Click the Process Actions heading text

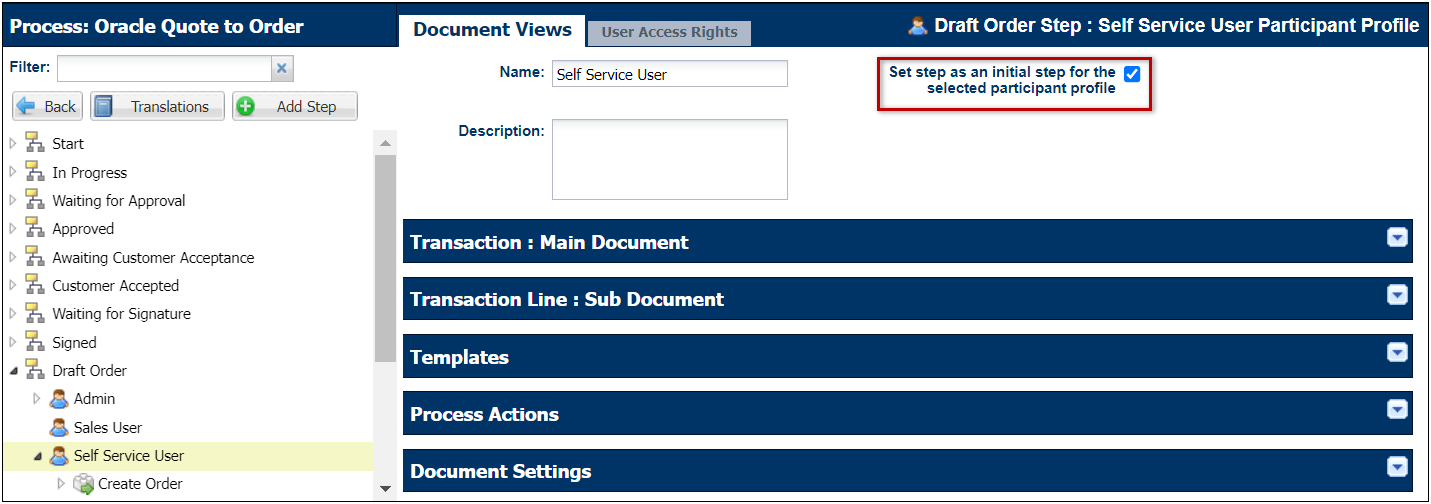click(484, 414)
